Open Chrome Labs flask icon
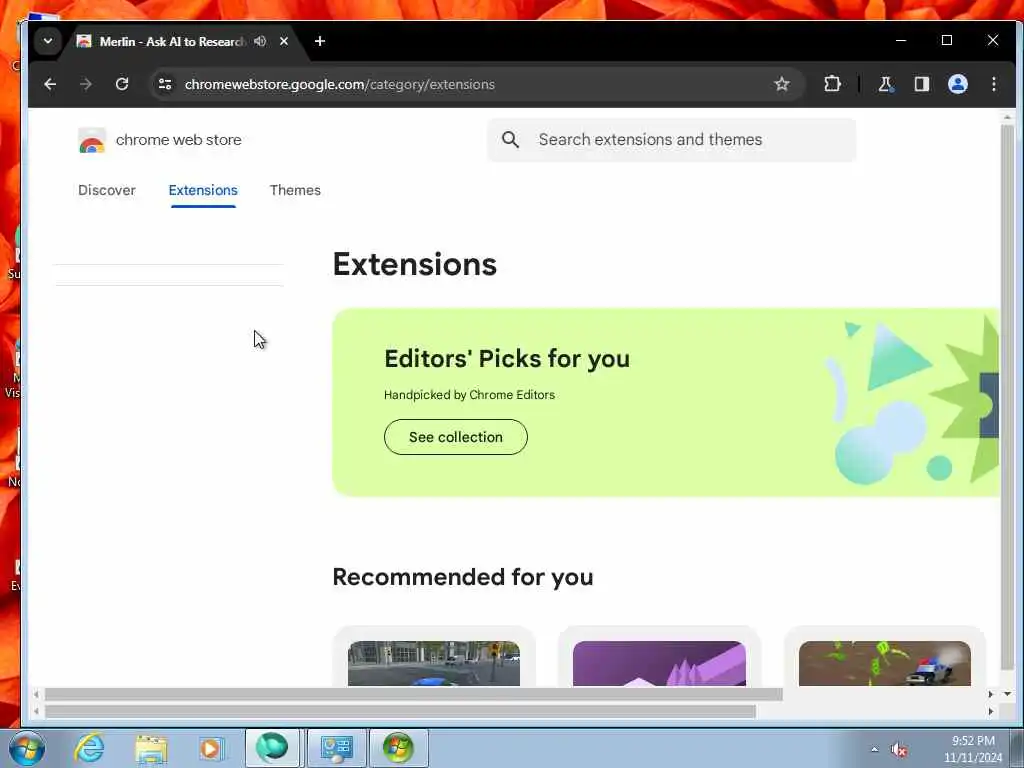Image resolution: width=1024 pixels, height=768 pixels. click(x=886, y=84)
